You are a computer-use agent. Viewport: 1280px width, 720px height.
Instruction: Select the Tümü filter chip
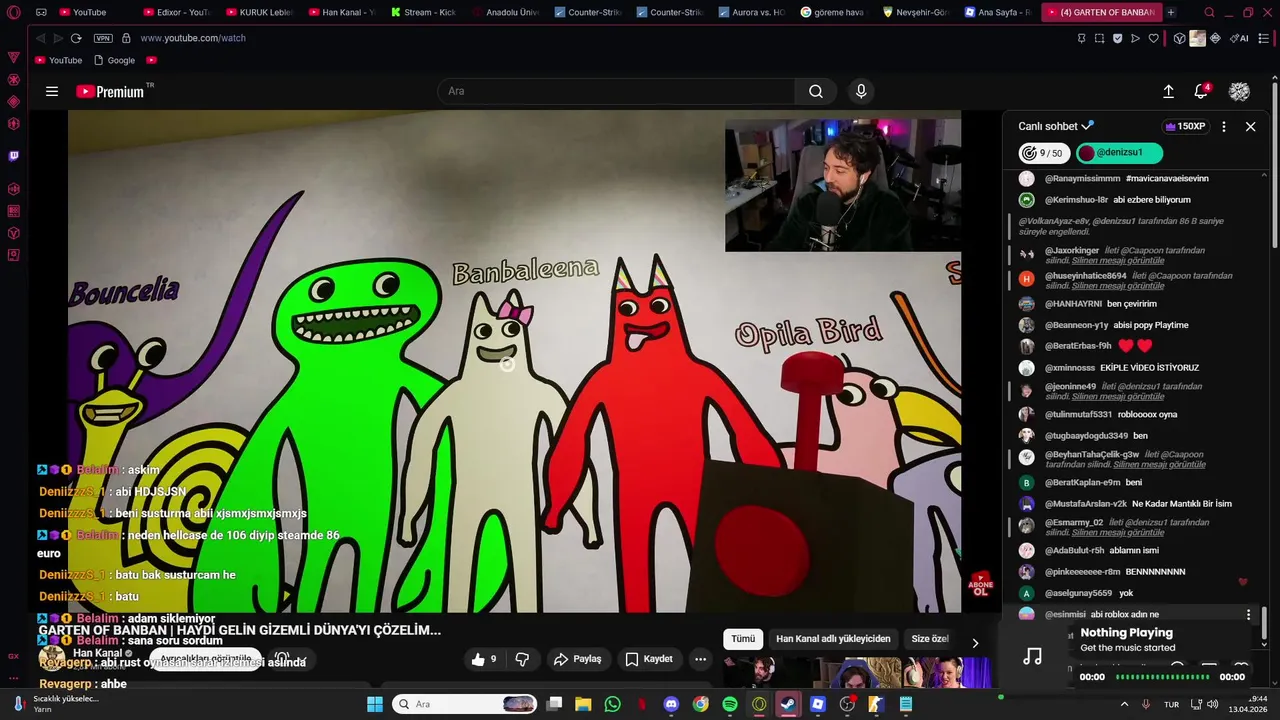[x=743, y=639]
